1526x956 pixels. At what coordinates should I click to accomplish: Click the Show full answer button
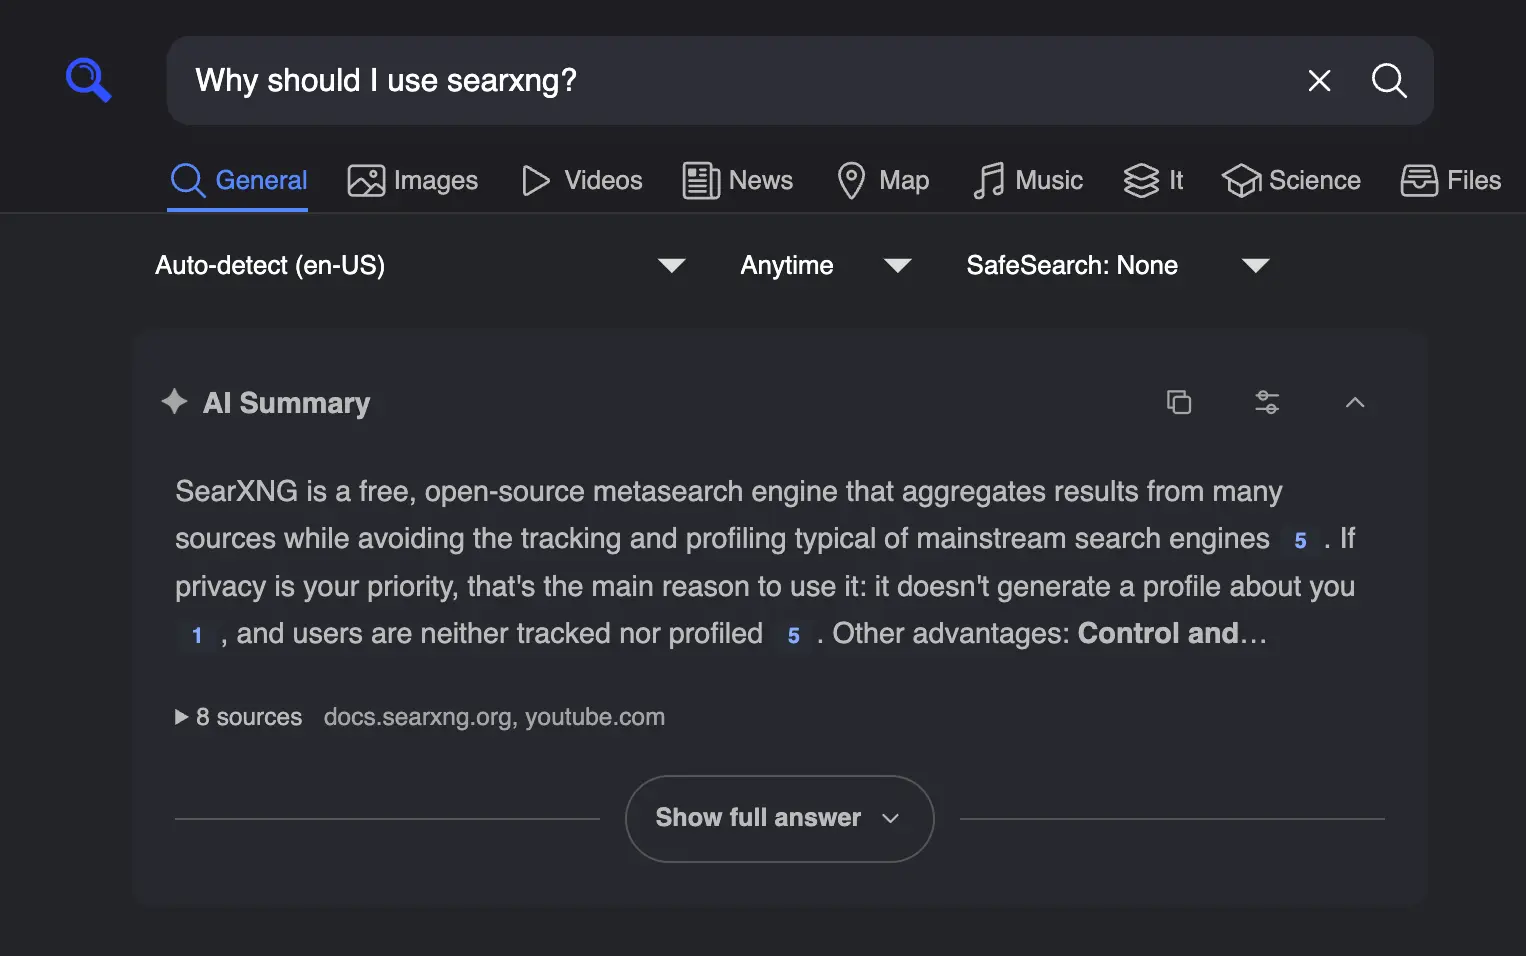tap(779, 818)
